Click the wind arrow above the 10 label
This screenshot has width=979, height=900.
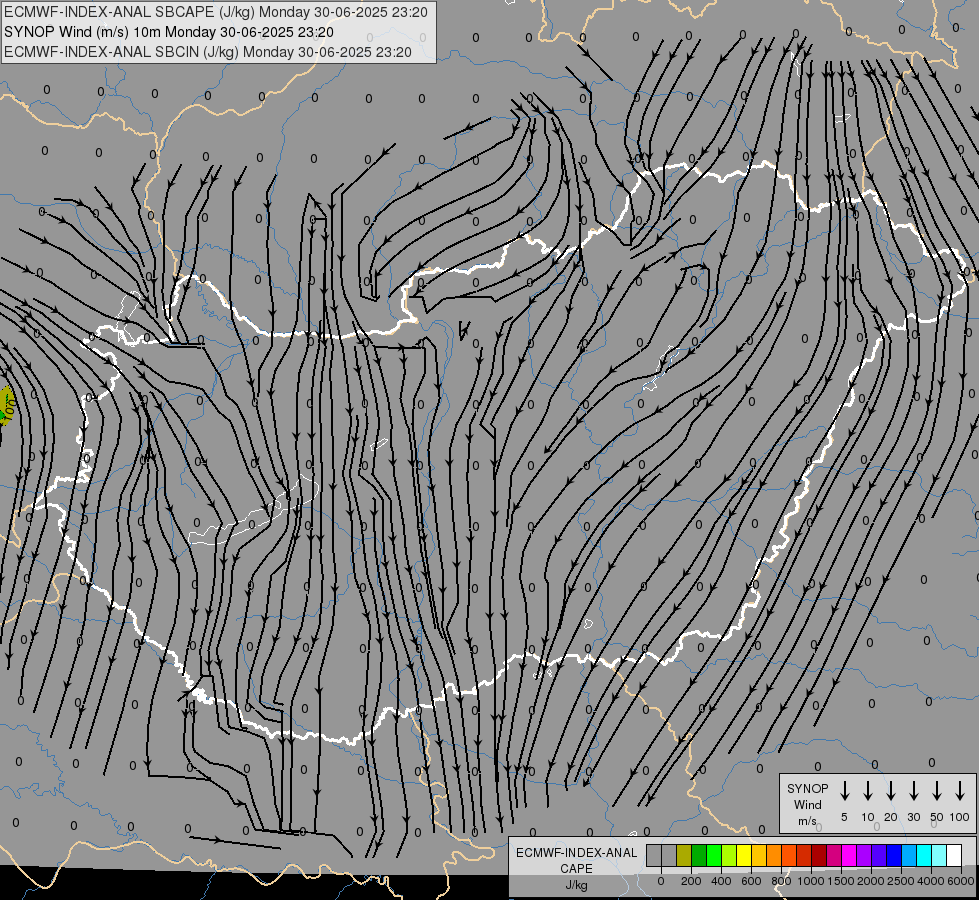tap(868, 790)
